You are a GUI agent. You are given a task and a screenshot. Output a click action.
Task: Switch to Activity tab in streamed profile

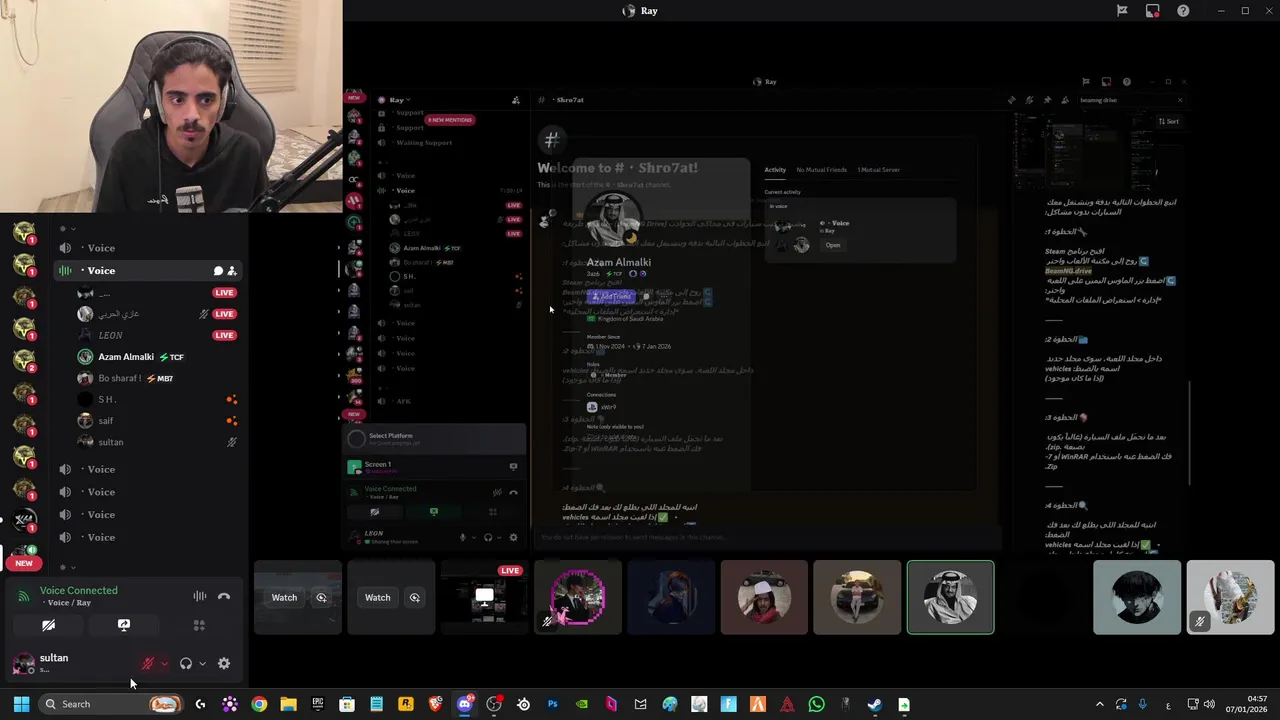point(775,170)
